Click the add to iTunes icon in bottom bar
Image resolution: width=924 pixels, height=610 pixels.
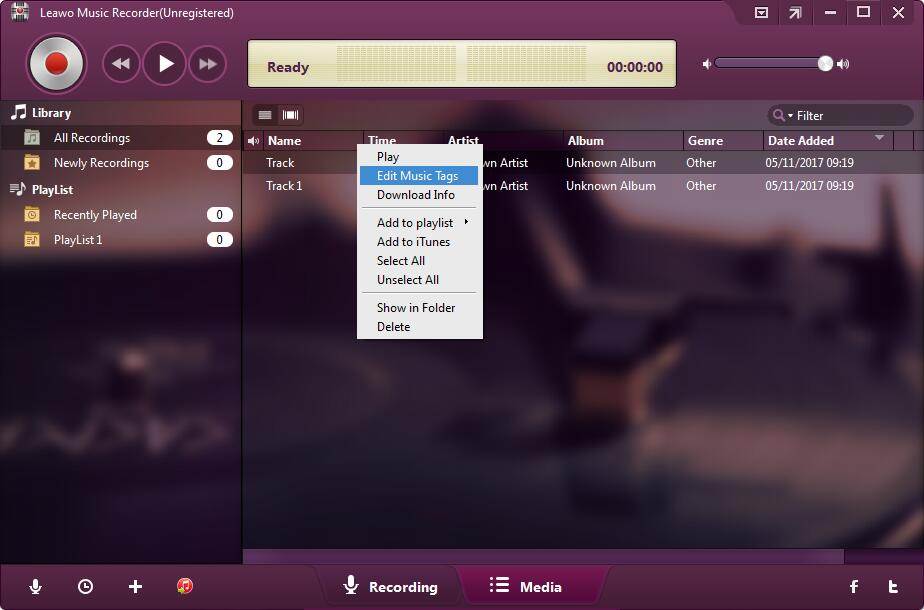(x=185, y=586)
